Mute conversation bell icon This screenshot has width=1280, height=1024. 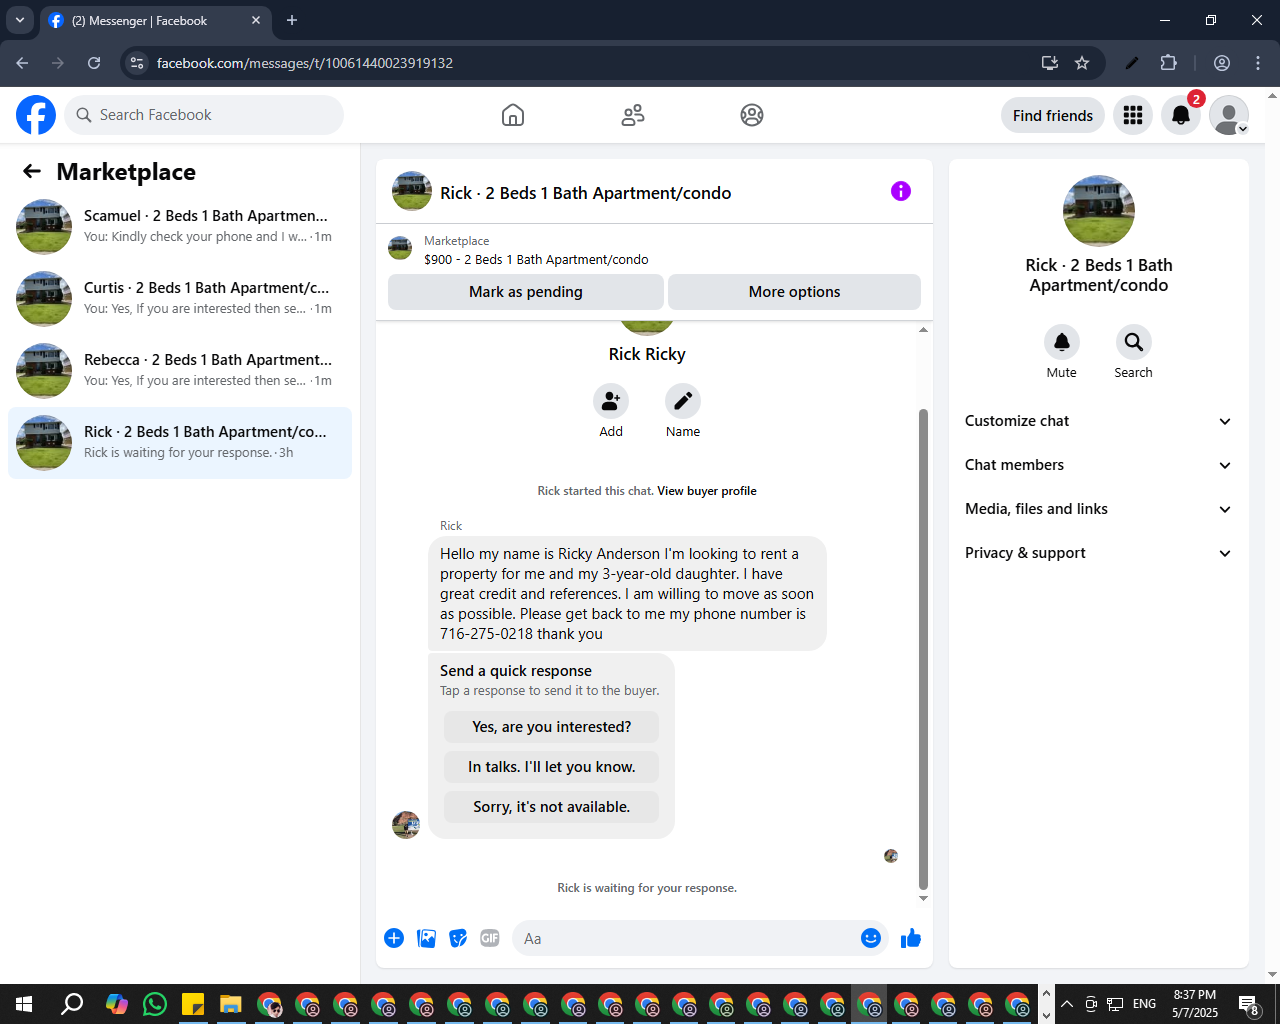pyautogui.click(x=1062, y=342)
